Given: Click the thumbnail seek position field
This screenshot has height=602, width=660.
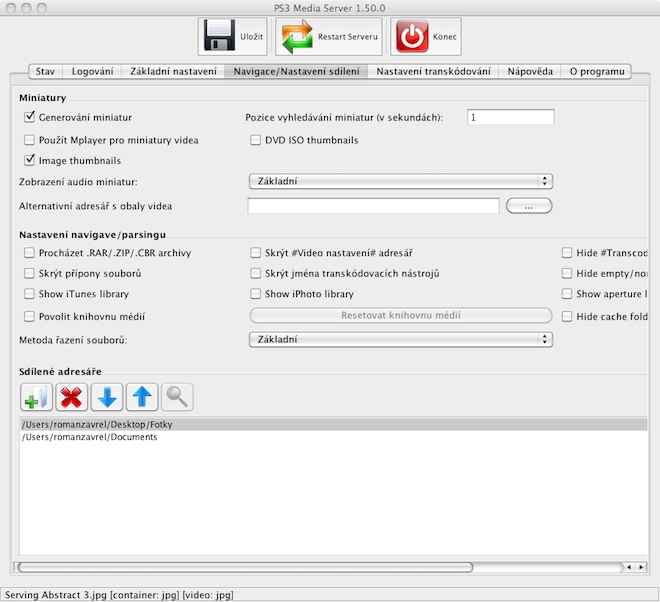Looking at the screenshot, I should coord(511,117).
